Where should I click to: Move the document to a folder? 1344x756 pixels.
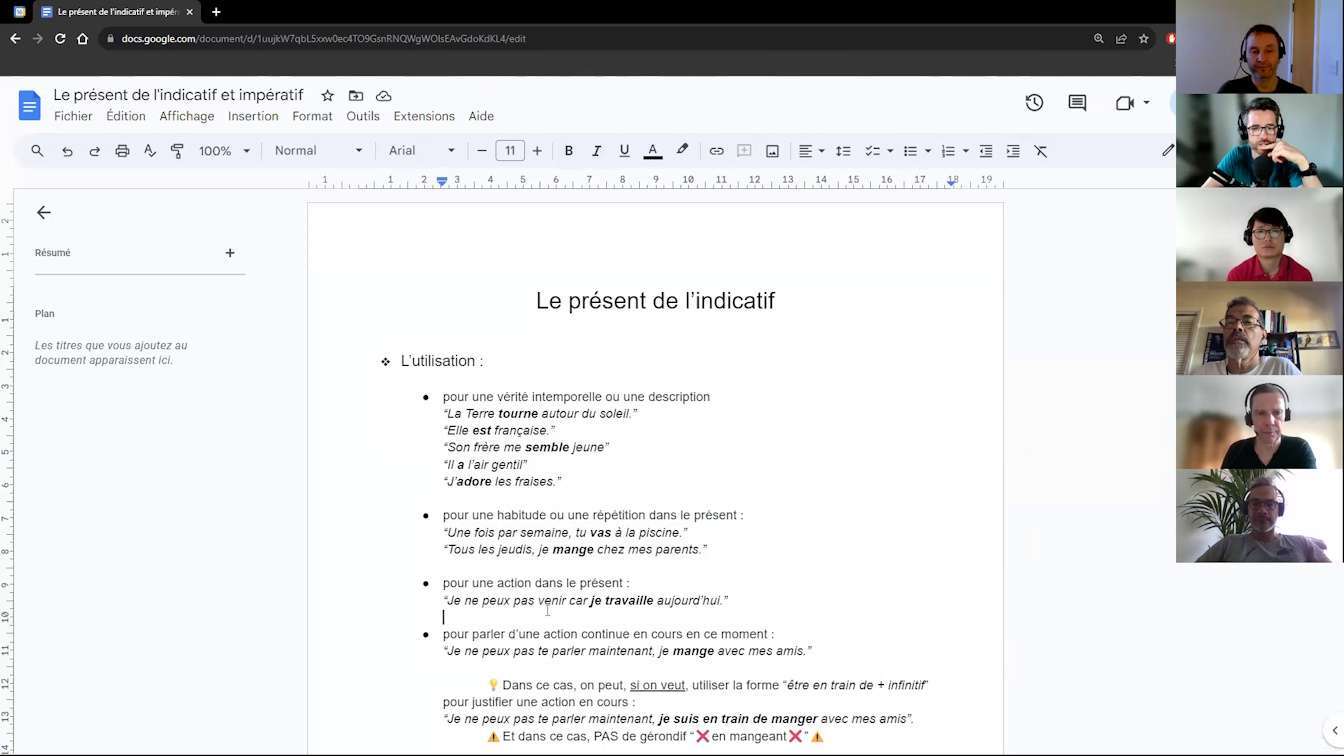coord(356,96)
